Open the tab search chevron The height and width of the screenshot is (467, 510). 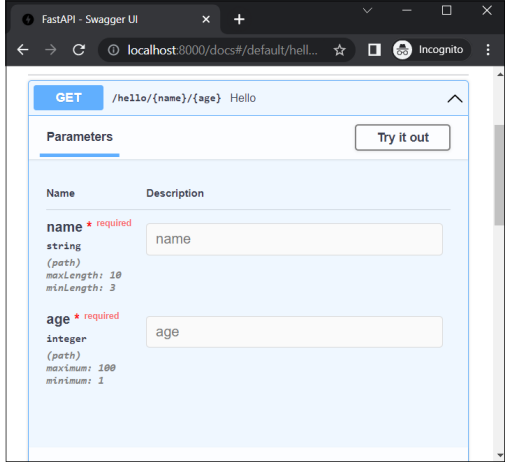[367, 11]
